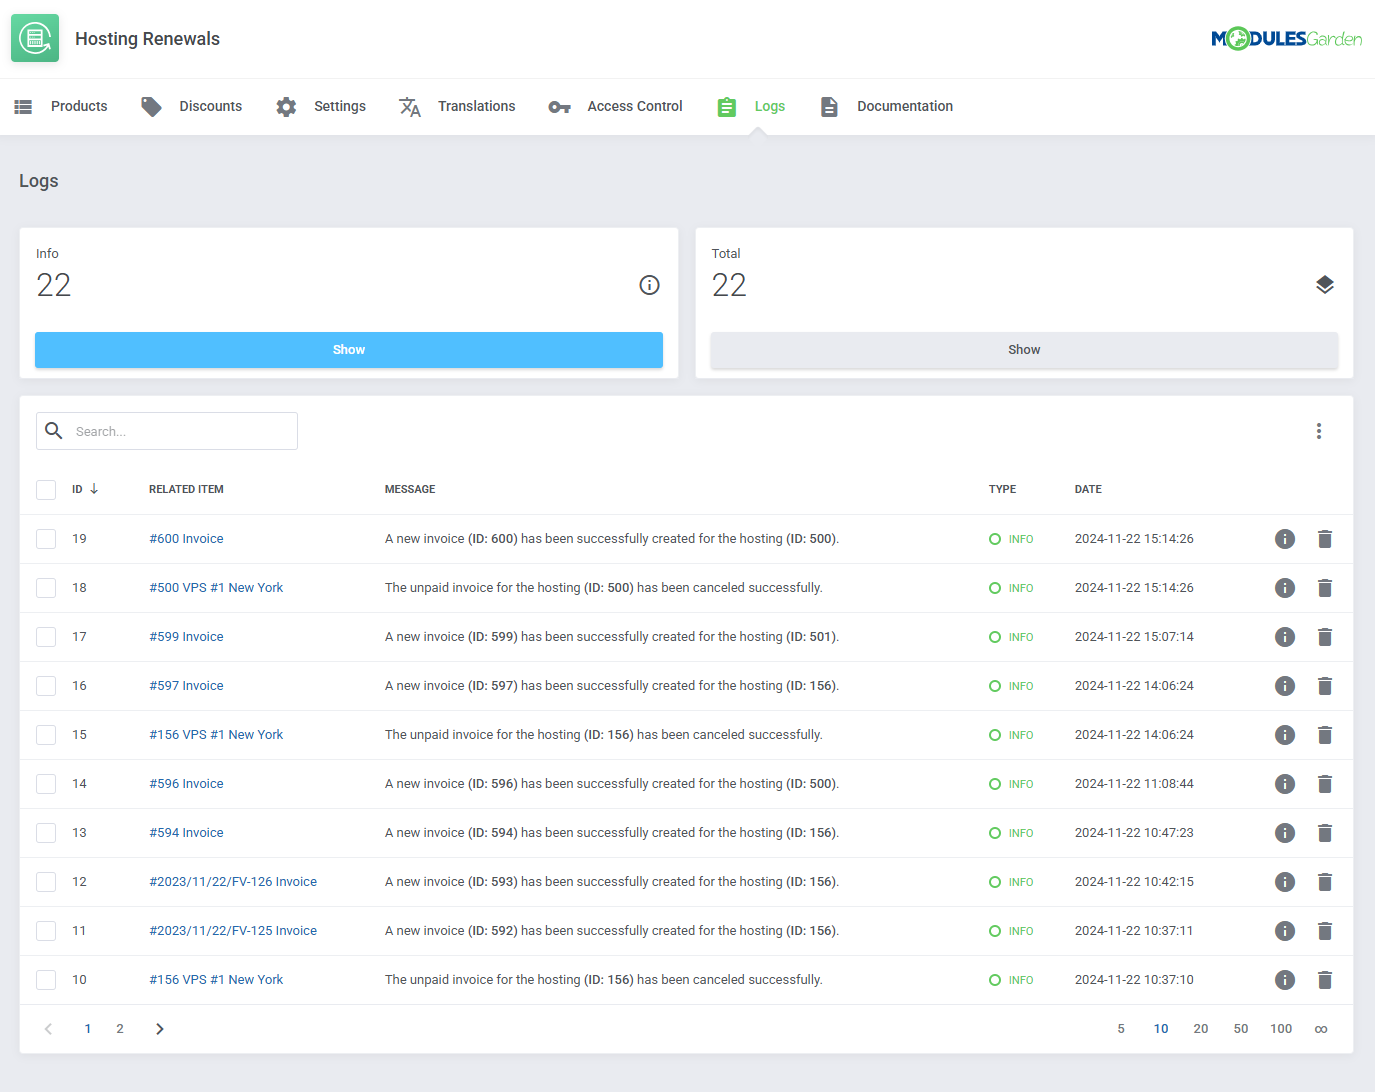Show 100 entries per page
1375x1092 pixels.
pyautogui.click(x=1281, y=1029)
